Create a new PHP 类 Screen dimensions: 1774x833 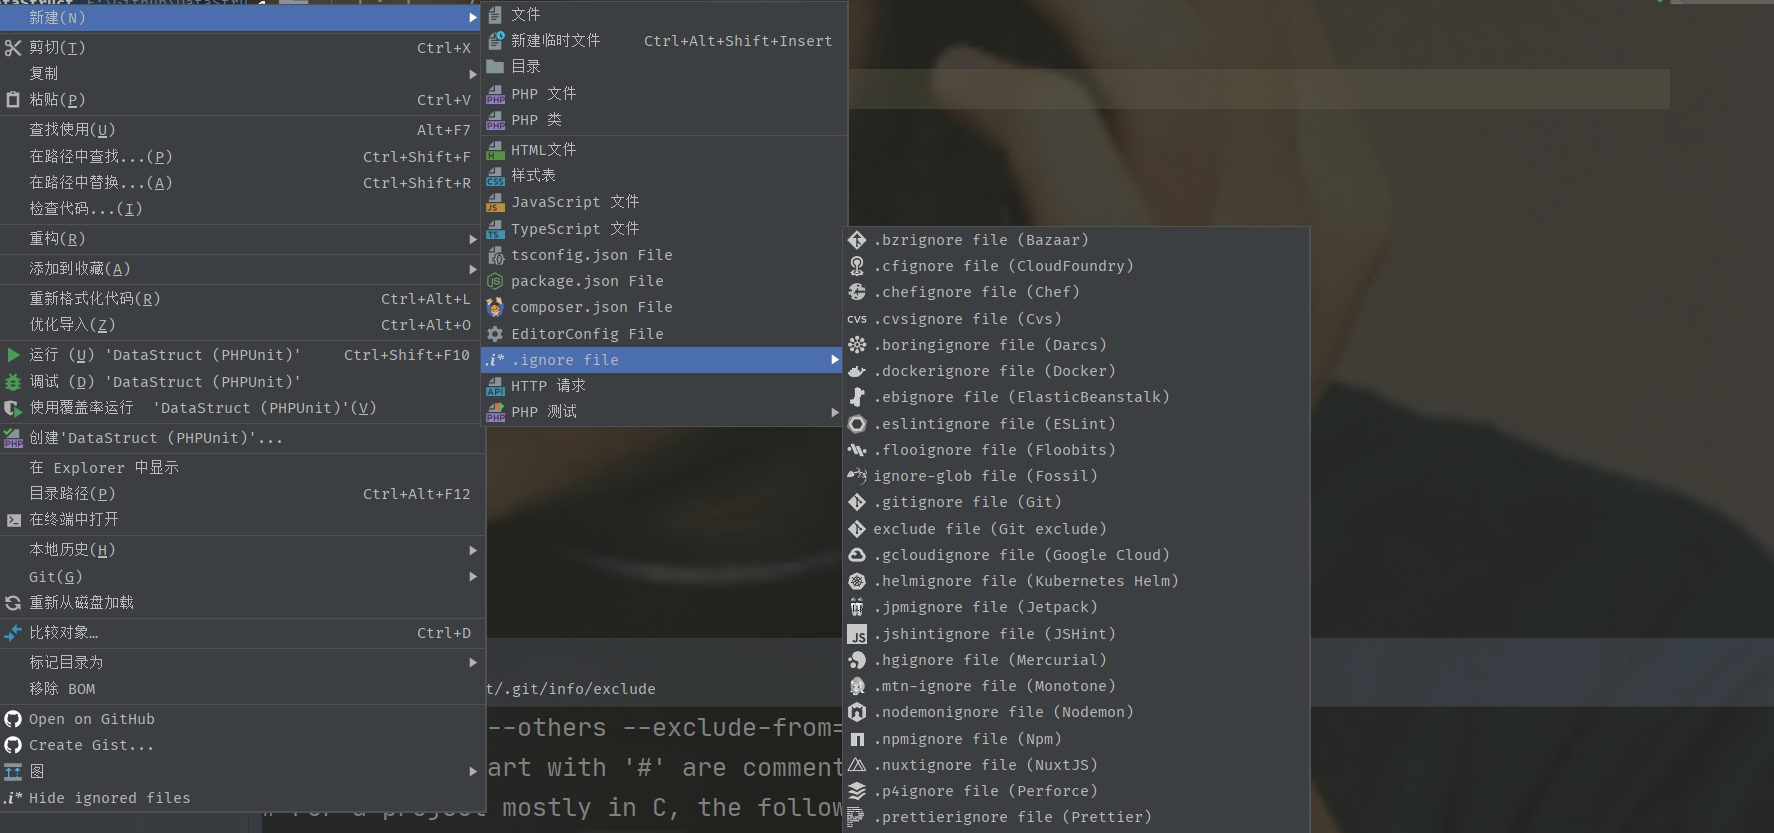[x=664, y=120]
